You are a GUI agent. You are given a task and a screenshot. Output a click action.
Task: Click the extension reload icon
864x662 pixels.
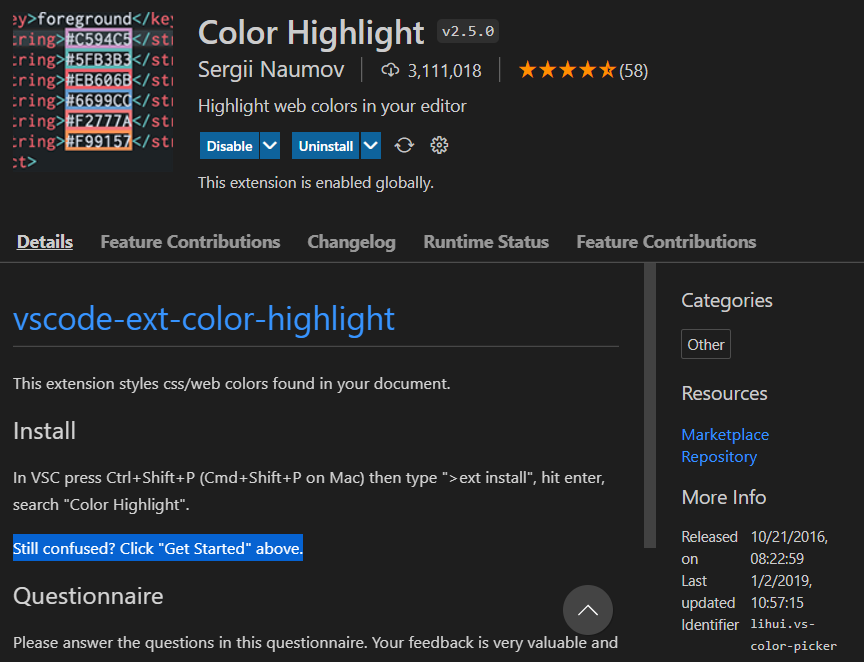pos(404,145)
